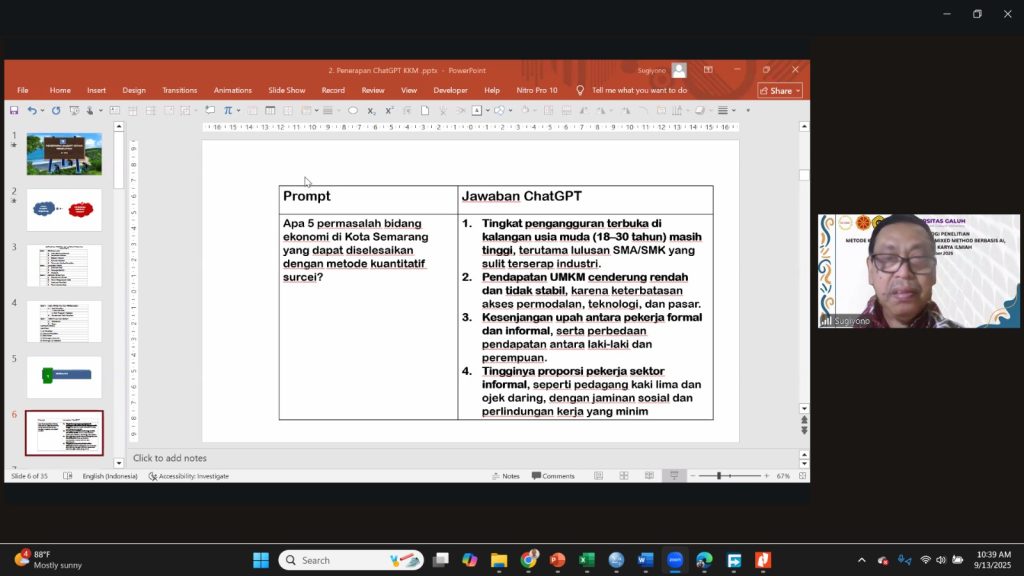This screenshot has height=576, width=1024.
Task: Open Slide Sorter view from status bar
Action: [x=623, y=476]
